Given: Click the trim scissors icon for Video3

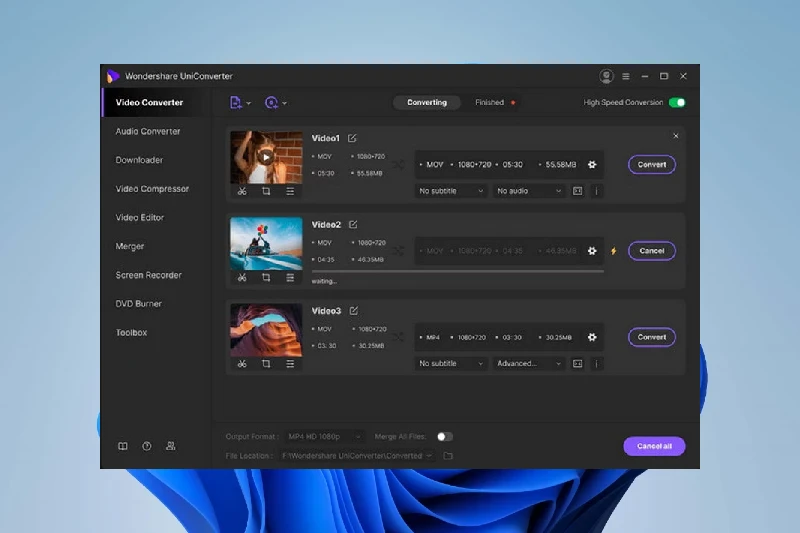Looking at the screenshot, I should point(242,364).
